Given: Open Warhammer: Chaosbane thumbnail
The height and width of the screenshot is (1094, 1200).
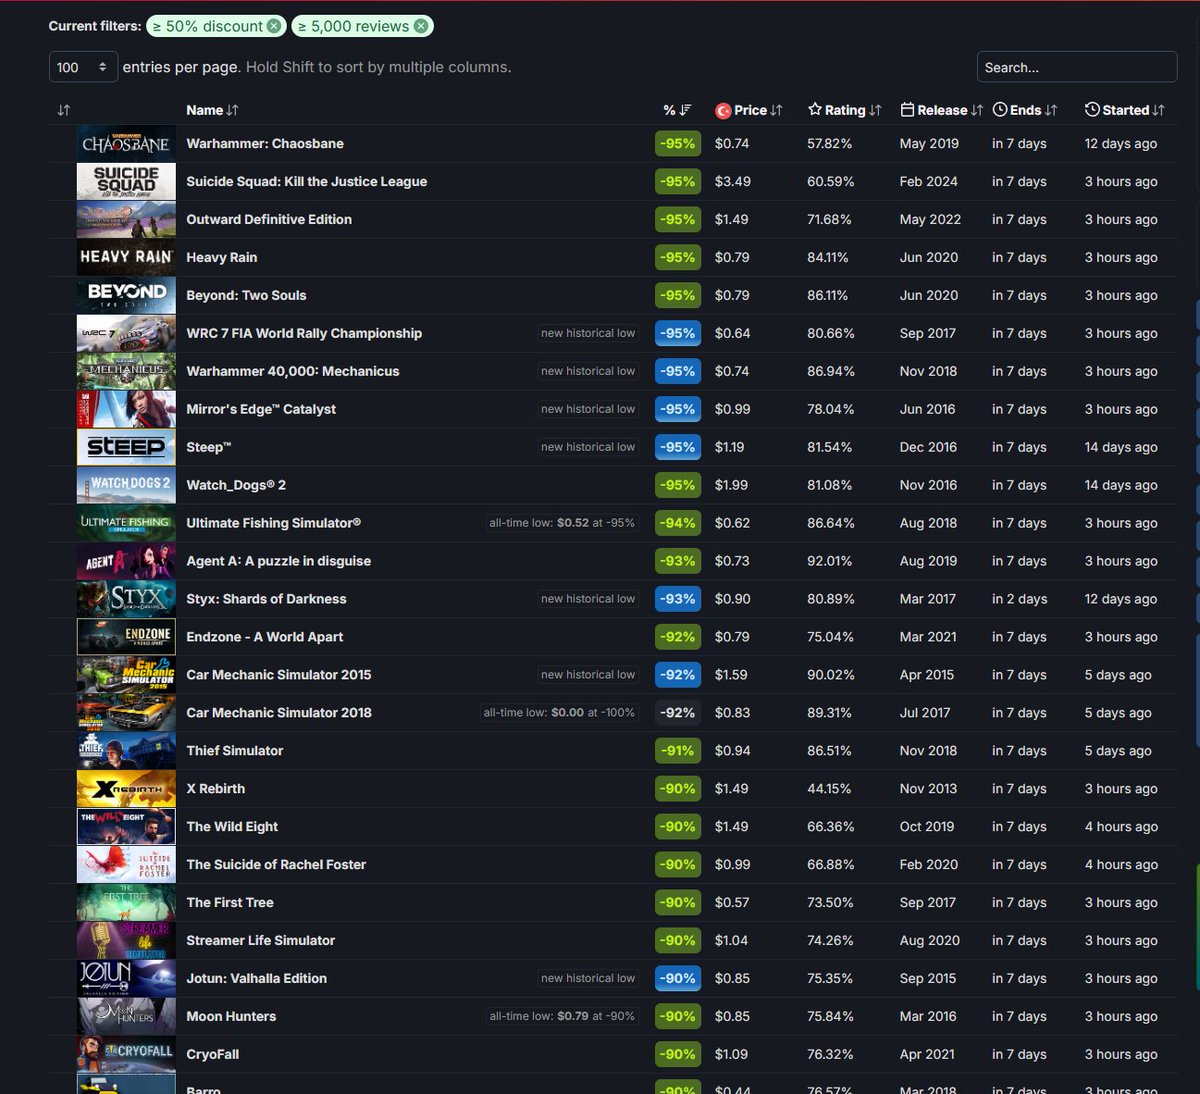Looking at the screenshot, I should 126,144.
